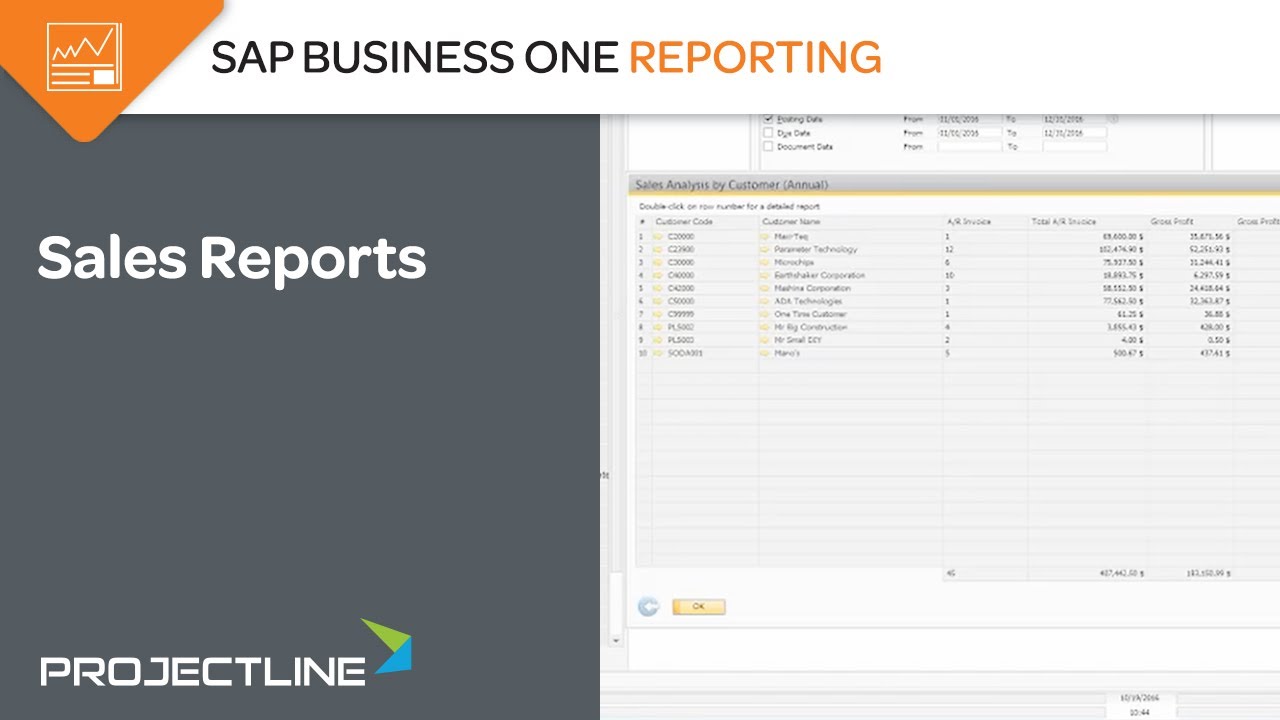This screenshot has width=1280, height=720.
Task: Open the link arrow beside customer code C23900
Action: point(658,250)
